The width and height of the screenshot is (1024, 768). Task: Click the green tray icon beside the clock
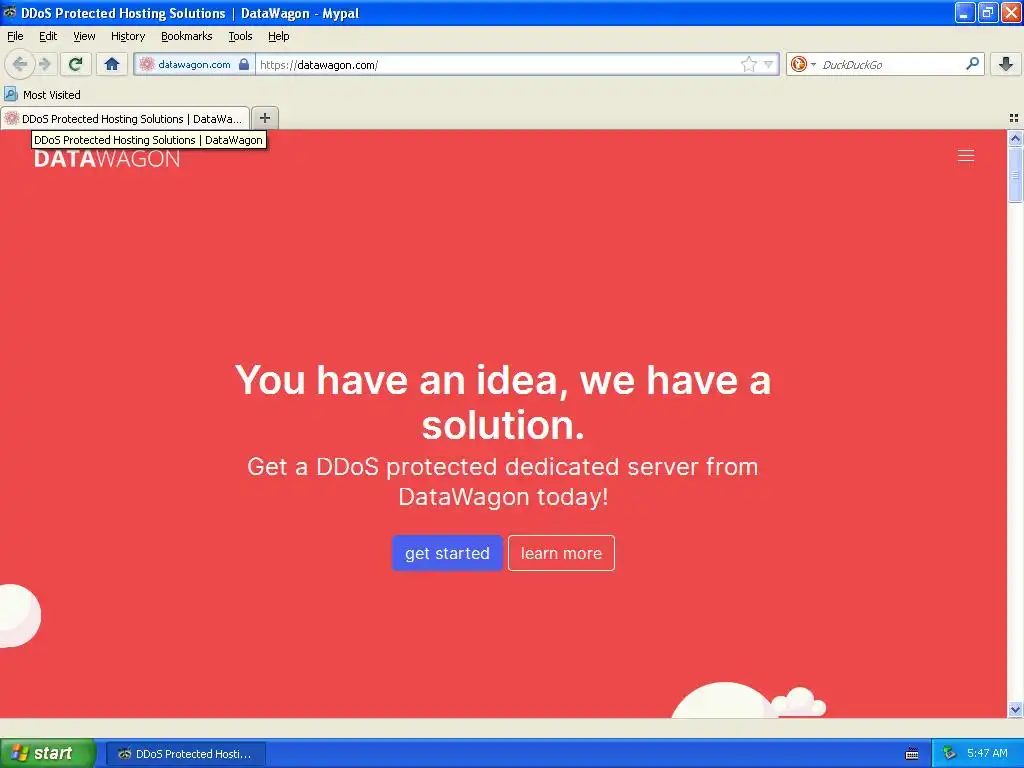tap(949, 754)
